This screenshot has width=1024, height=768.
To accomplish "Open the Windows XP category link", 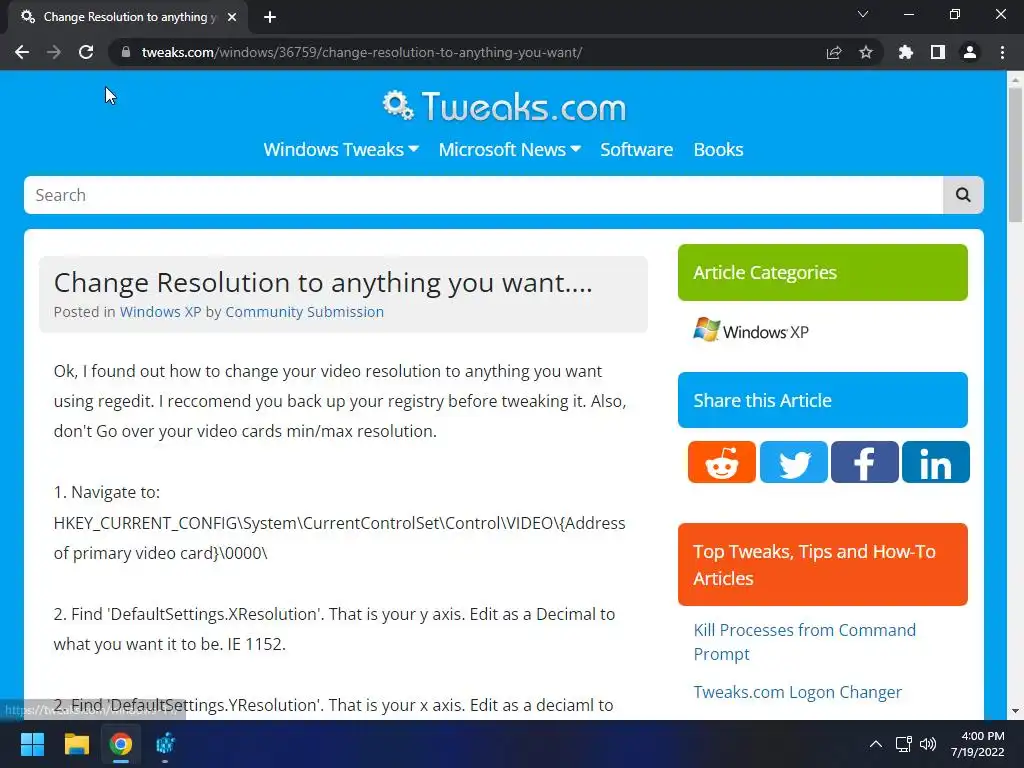I will 161,312.
